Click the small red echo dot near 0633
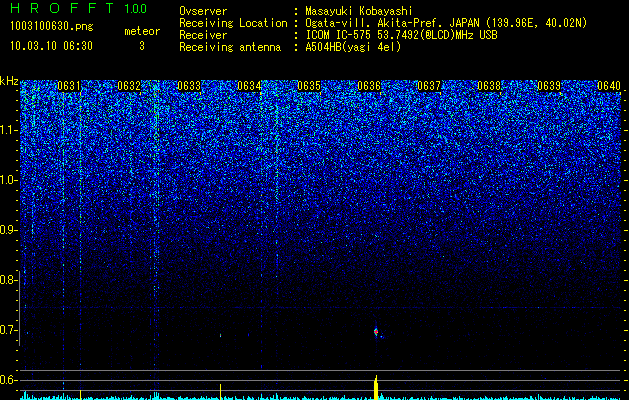The image size is (629, 400). (221, 335)
